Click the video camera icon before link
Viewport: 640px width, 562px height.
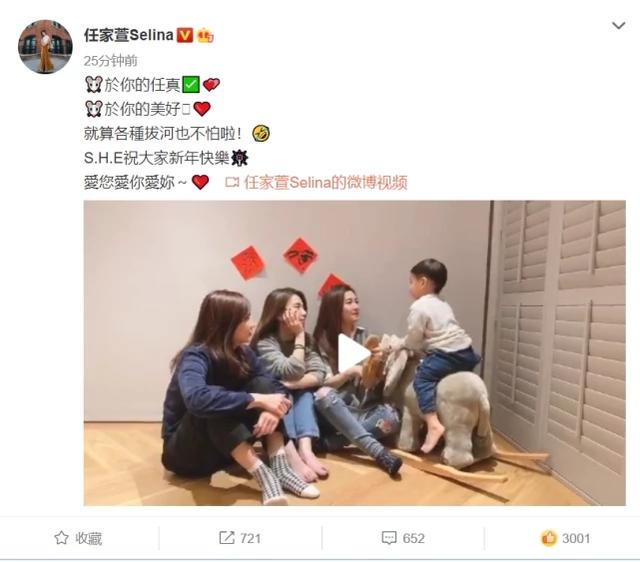point(232,182)
